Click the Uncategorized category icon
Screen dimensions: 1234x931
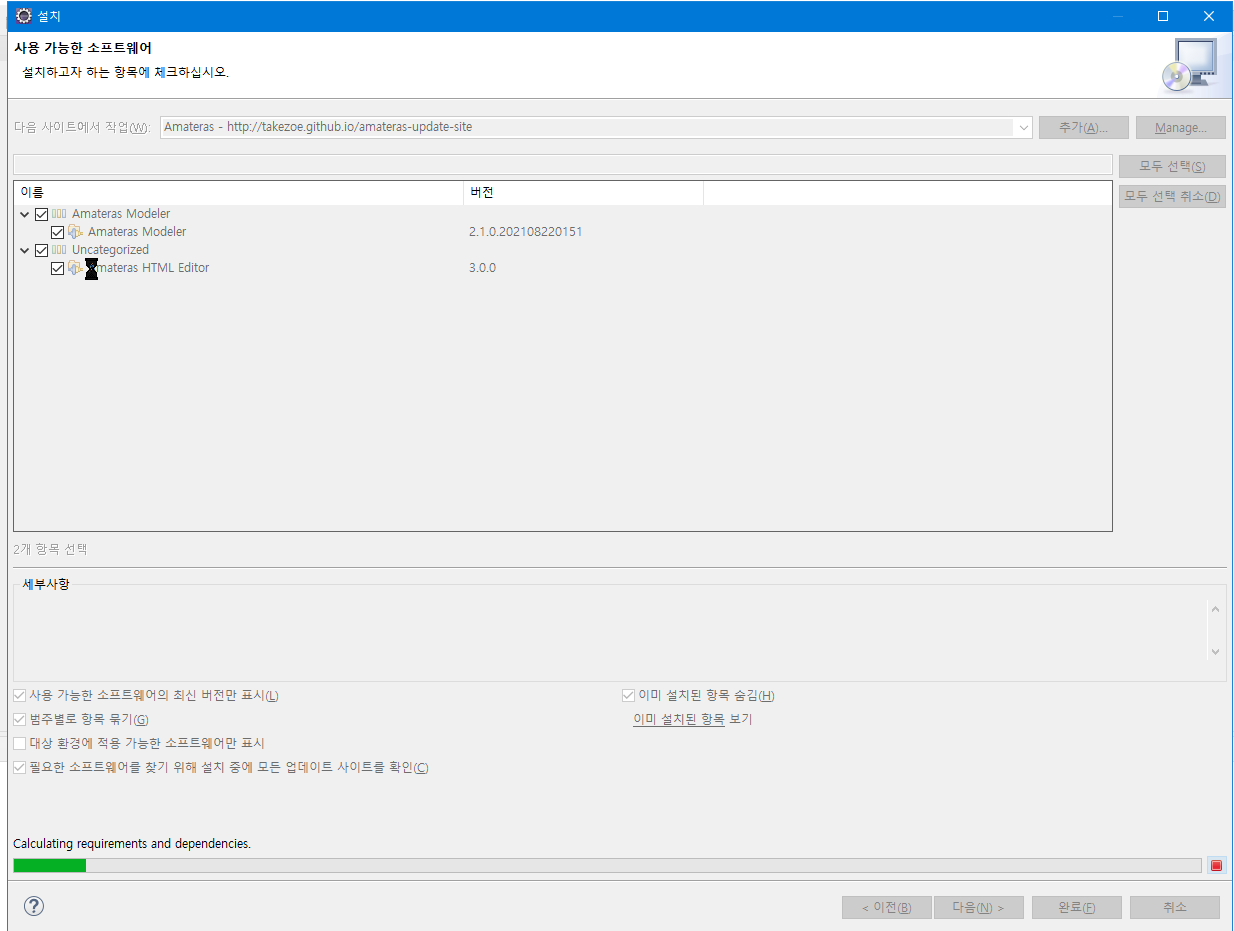(59, 250)
